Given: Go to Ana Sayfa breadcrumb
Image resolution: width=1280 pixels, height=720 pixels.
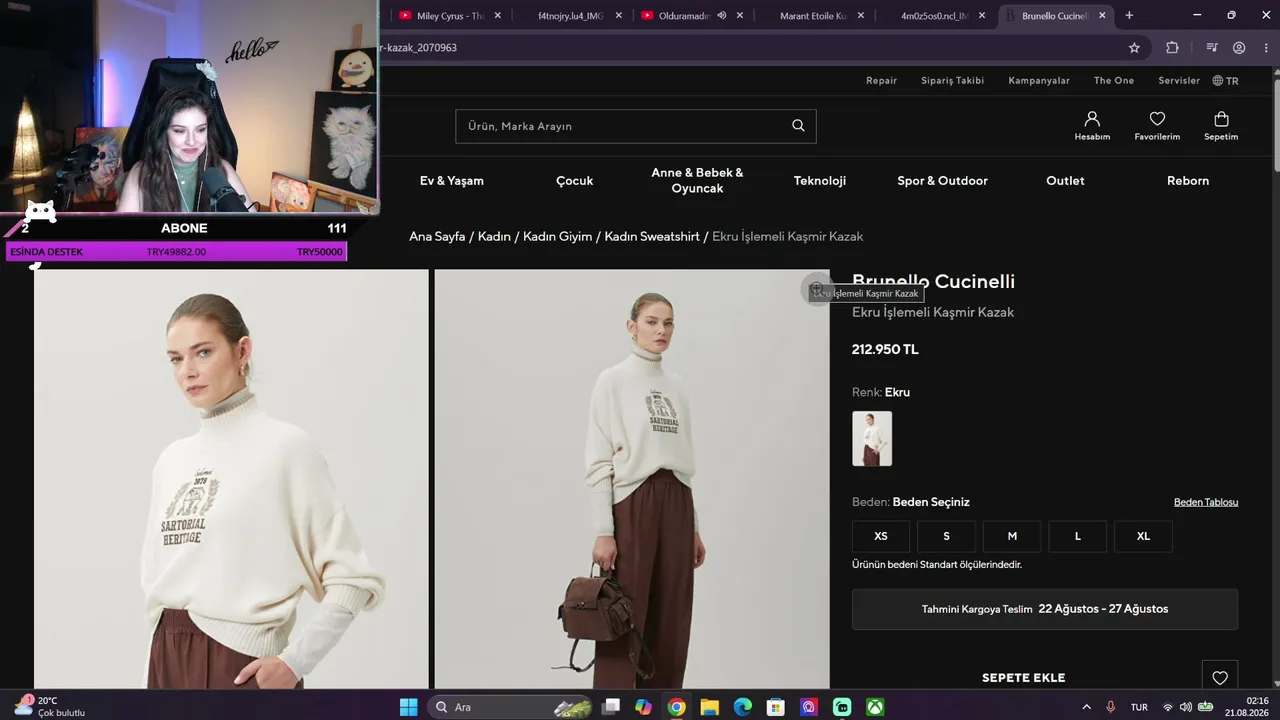Looking at the screenshot, I should click(437, 237).
